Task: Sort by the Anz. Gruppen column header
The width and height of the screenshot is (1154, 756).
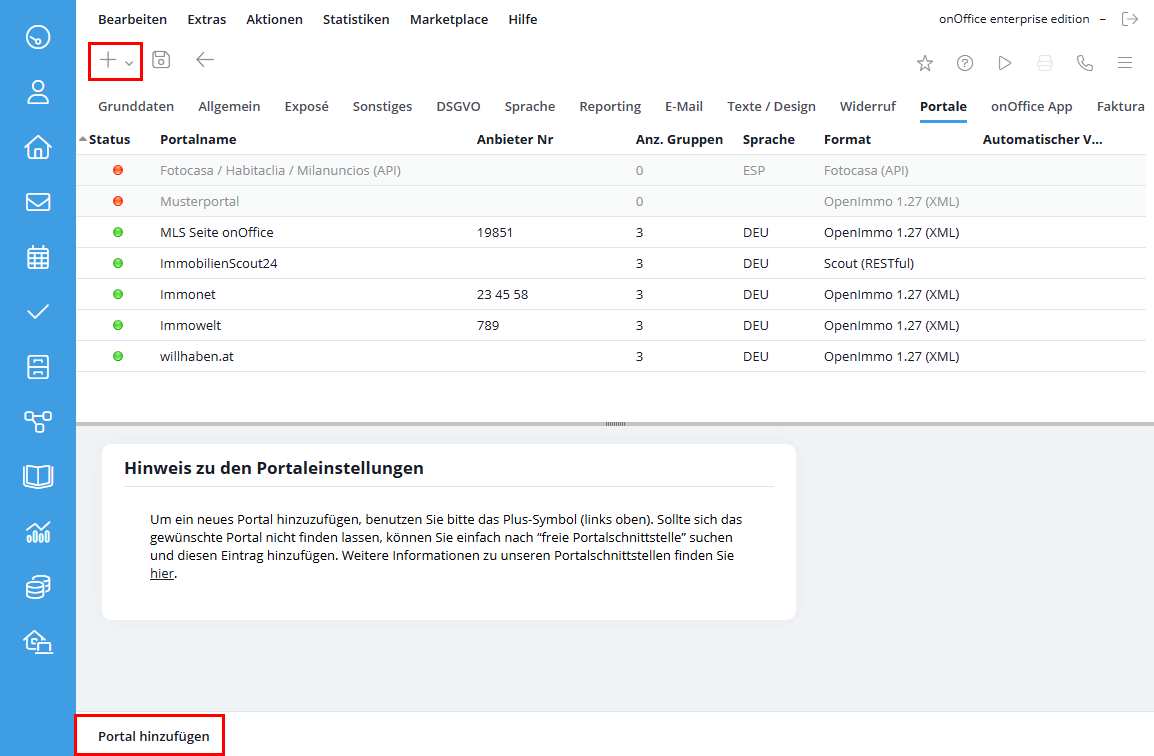Action: [x=679, y=140]
